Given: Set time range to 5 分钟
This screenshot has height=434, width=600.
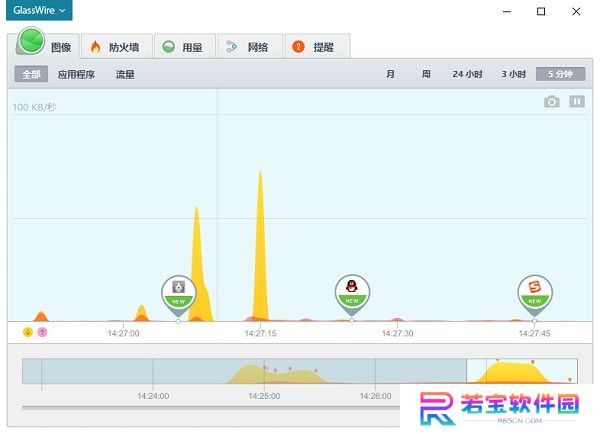Looking at the screenshot, I should point(561,74).
